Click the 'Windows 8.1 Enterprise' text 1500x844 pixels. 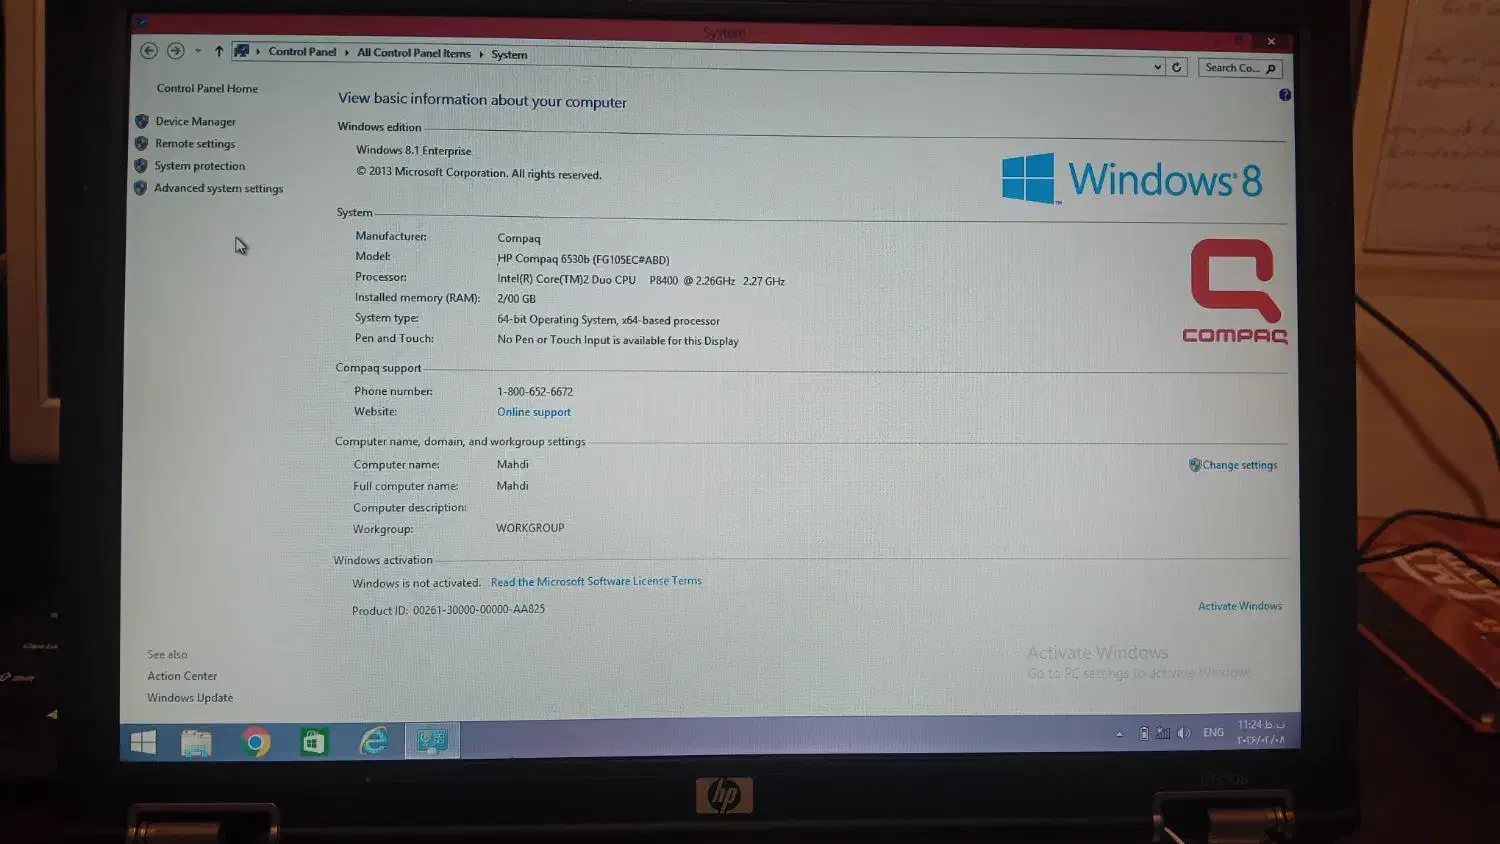pos(413,150)
